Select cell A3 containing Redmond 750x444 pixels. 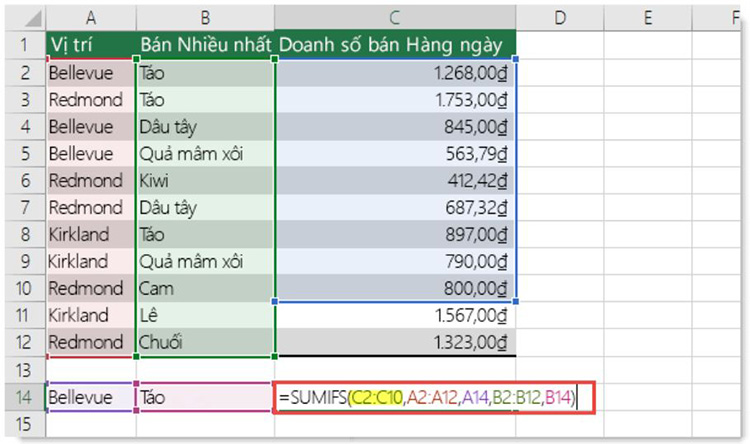(x=91, y=100)
